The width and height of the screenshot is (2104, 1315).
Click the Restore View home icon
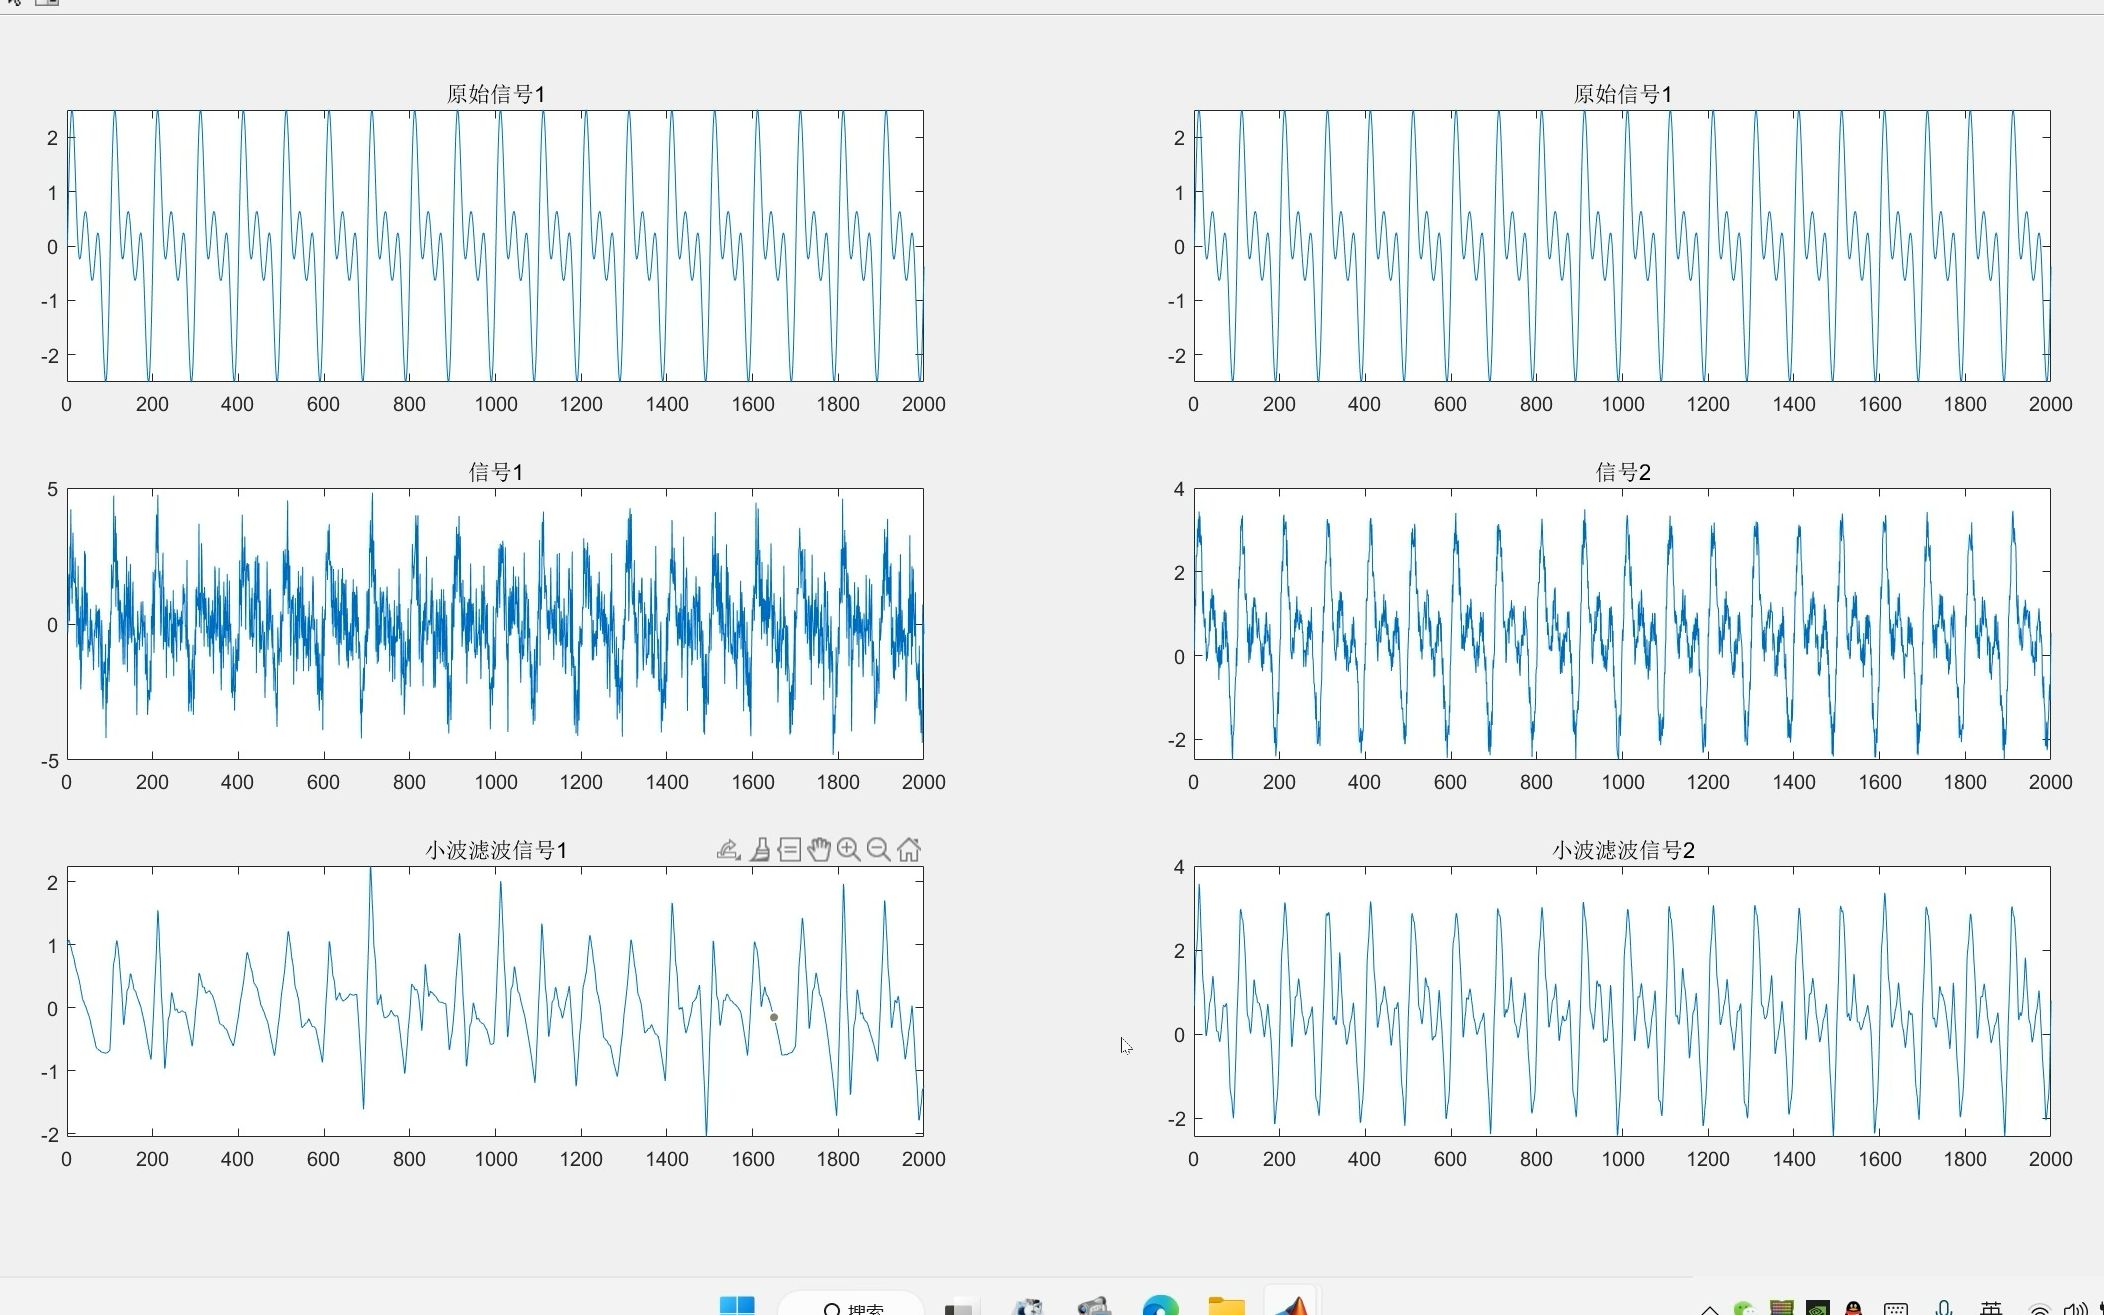[909, 850]
